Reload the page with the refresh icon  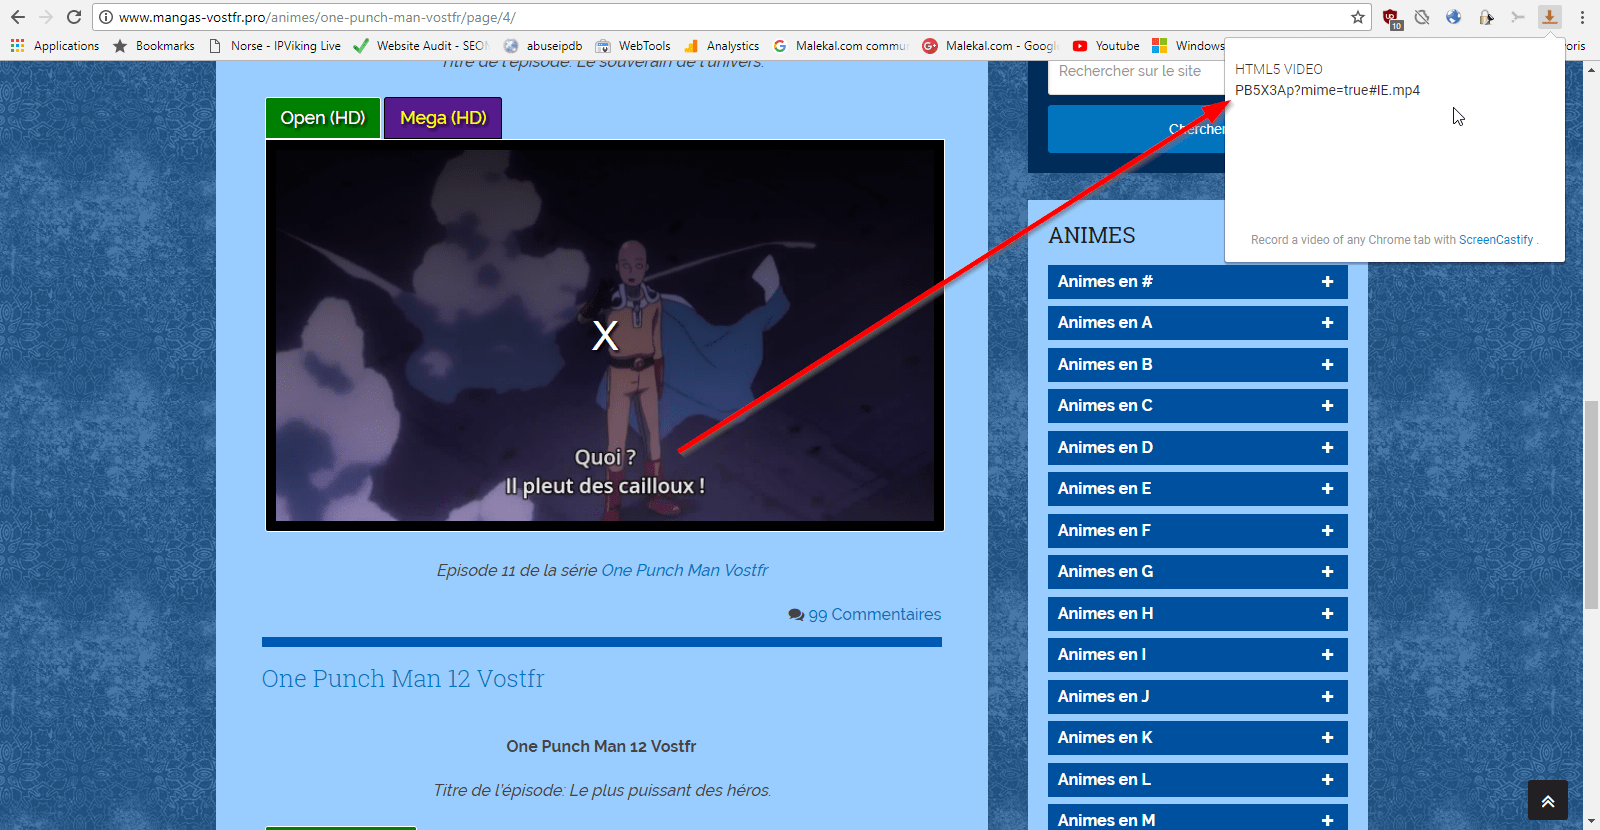click(74, 17)
